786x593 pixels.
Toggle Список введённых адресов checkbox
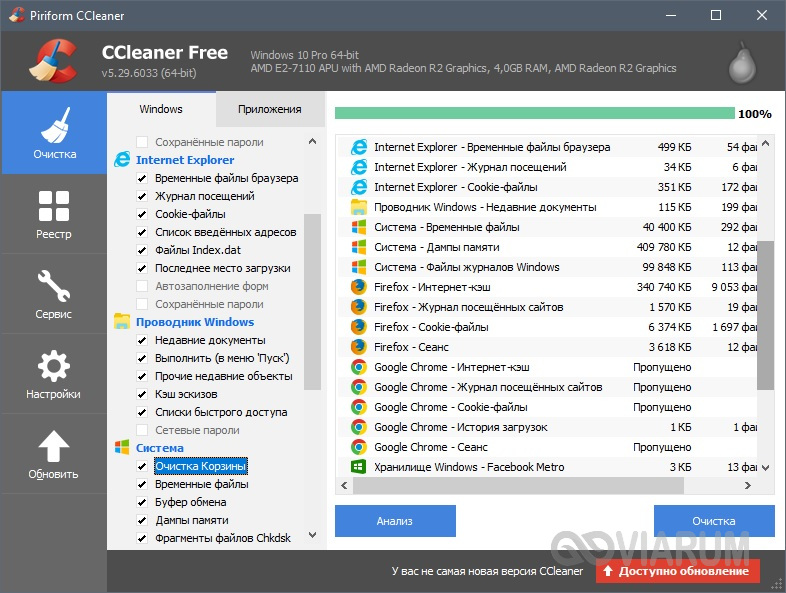pyautogui.click(x=142, y=232)
